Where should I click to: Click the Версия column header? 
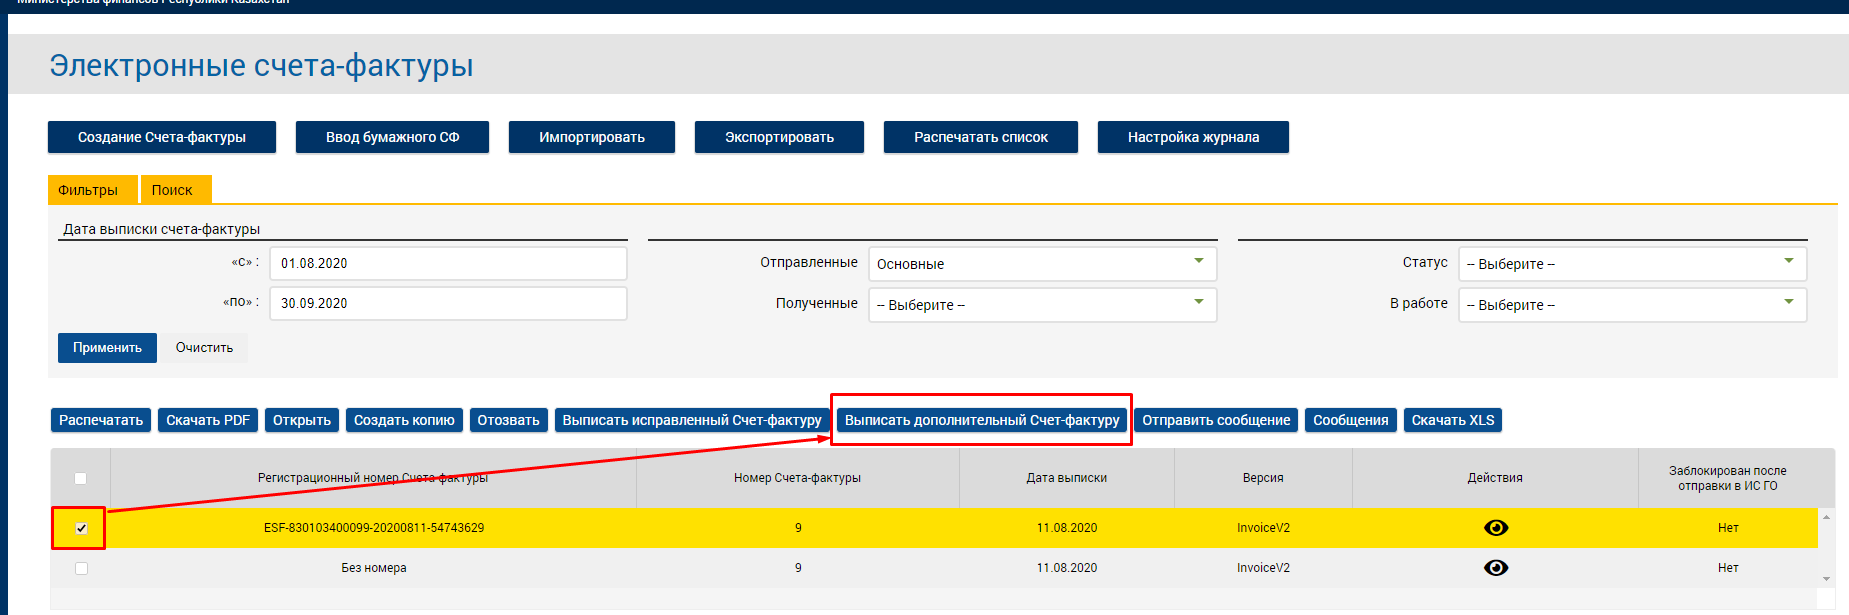click(x=1263, y=478)
